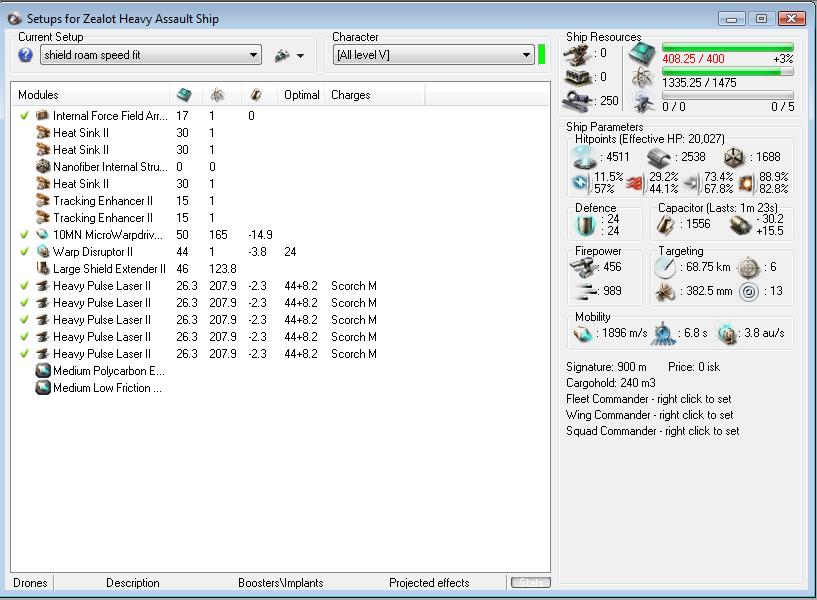The image size is (817, 600).
Task: Open the Current Setup dropdown
Action: pyautogui.click(x=253, y=56)
